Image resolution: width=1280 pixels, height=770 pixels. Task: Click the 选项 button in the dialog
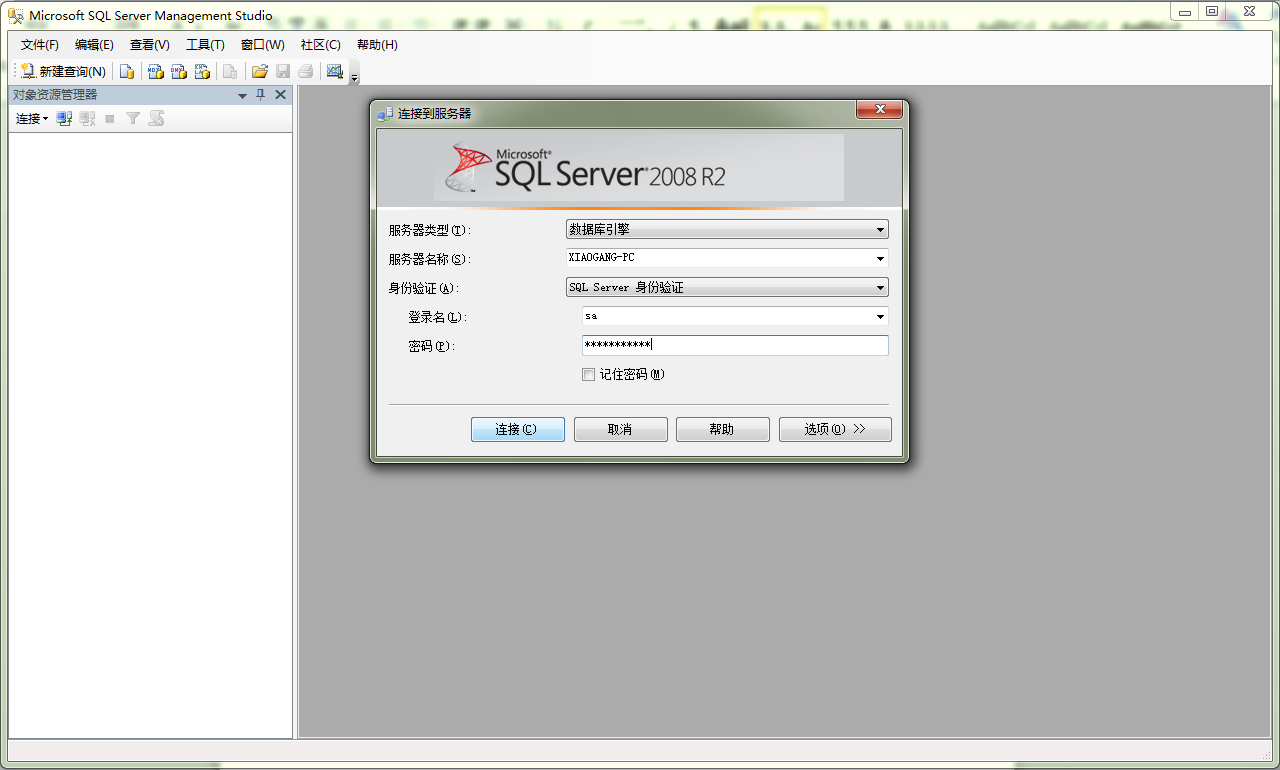click(x=835, y=429)
